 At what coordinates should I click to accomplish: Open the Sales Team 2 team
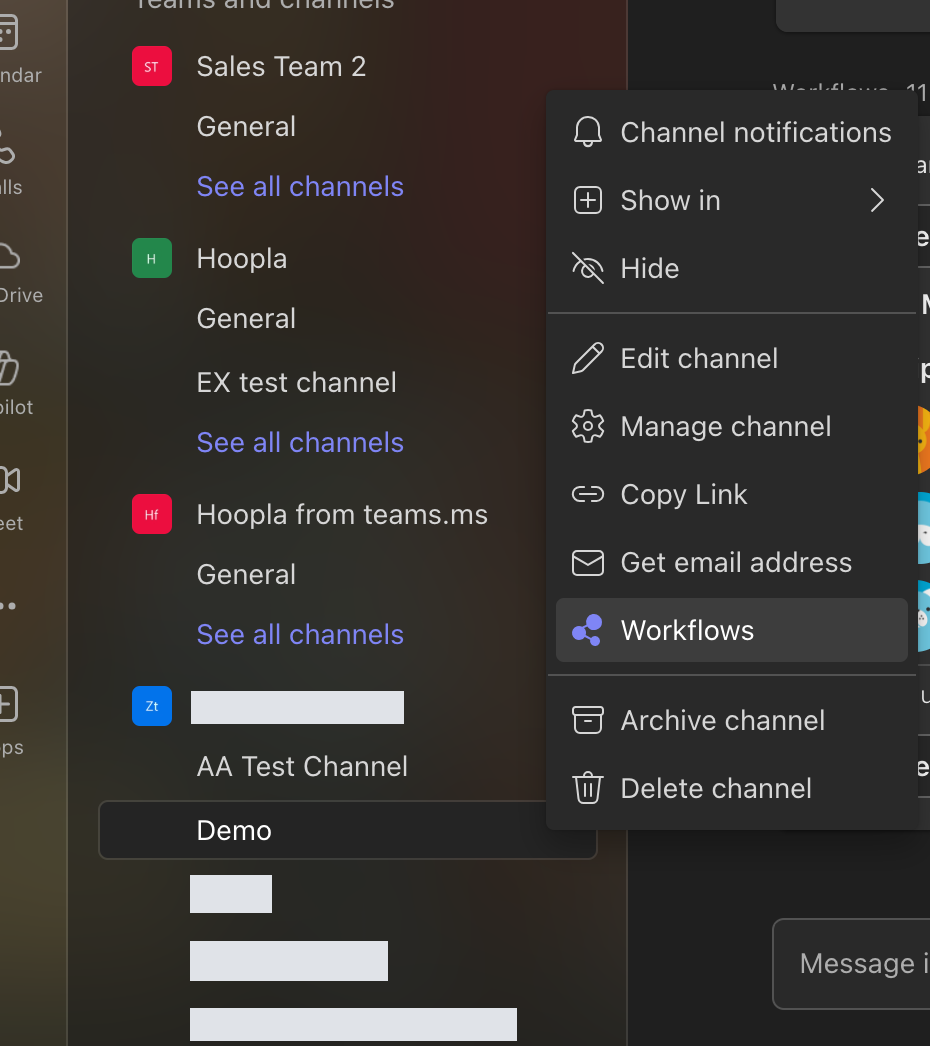[281, 67]
